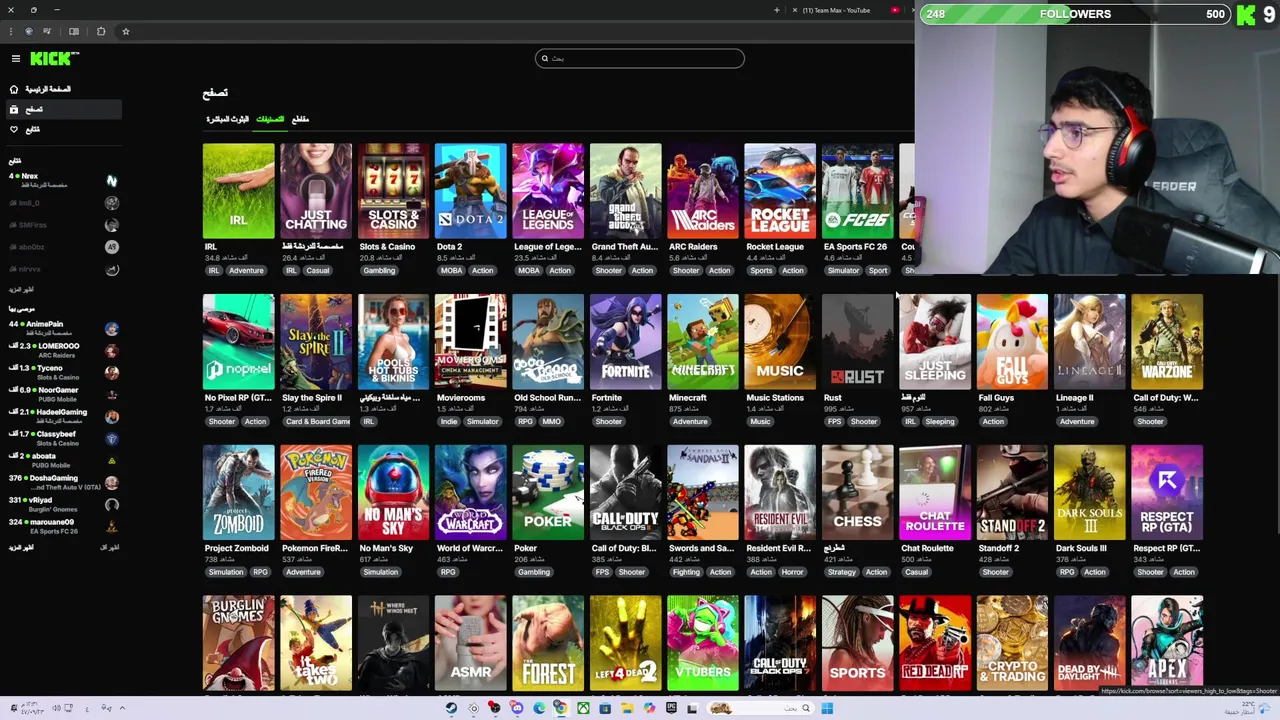Open the IRL category thumbnail
The image size is (1280, 720).
238,191
